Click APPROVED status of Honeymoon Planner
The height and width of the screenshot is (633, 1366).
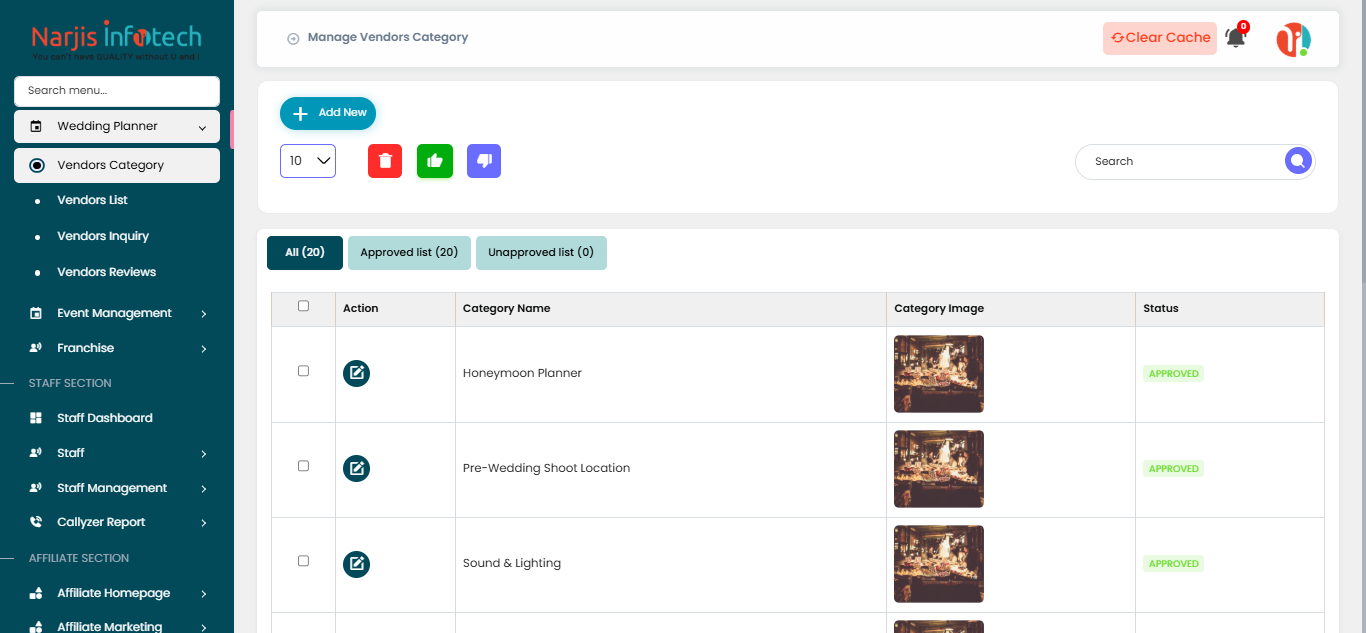[1174, 374]
